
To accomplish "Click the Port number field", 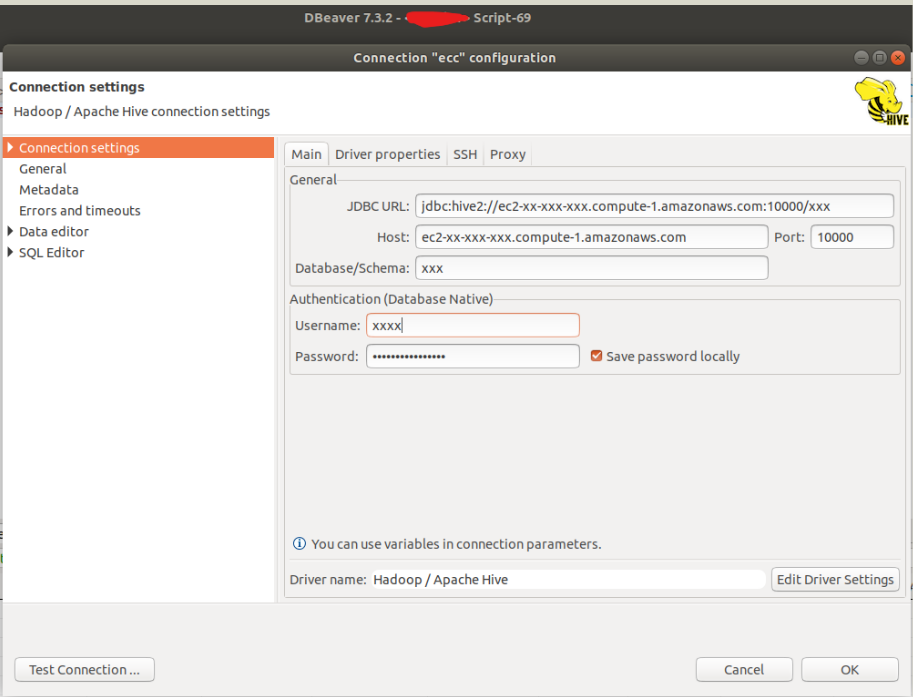I will 851,237.
